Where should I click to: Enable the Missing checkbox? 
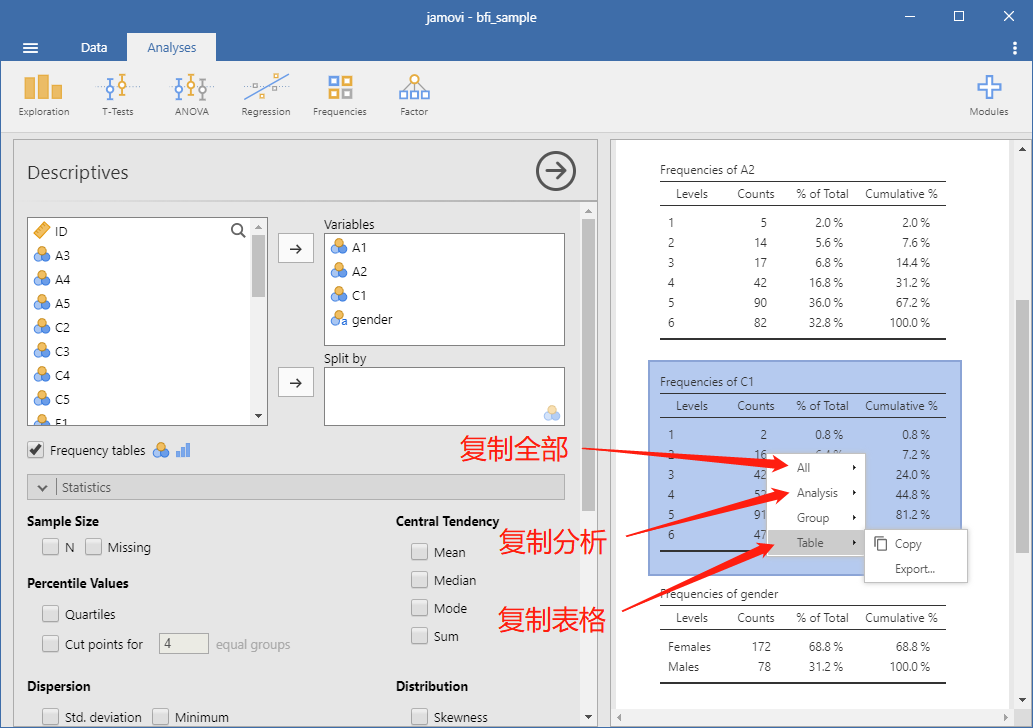click(x=93, y=547)
